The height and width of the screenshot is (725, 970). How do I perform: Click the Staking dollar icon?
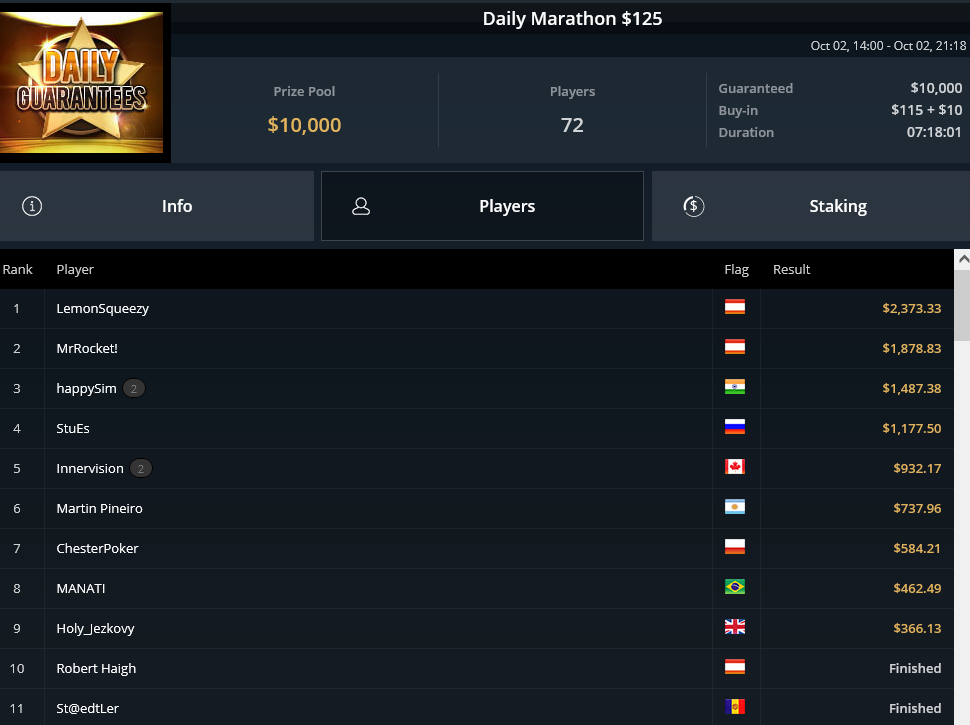click(693, 206)
